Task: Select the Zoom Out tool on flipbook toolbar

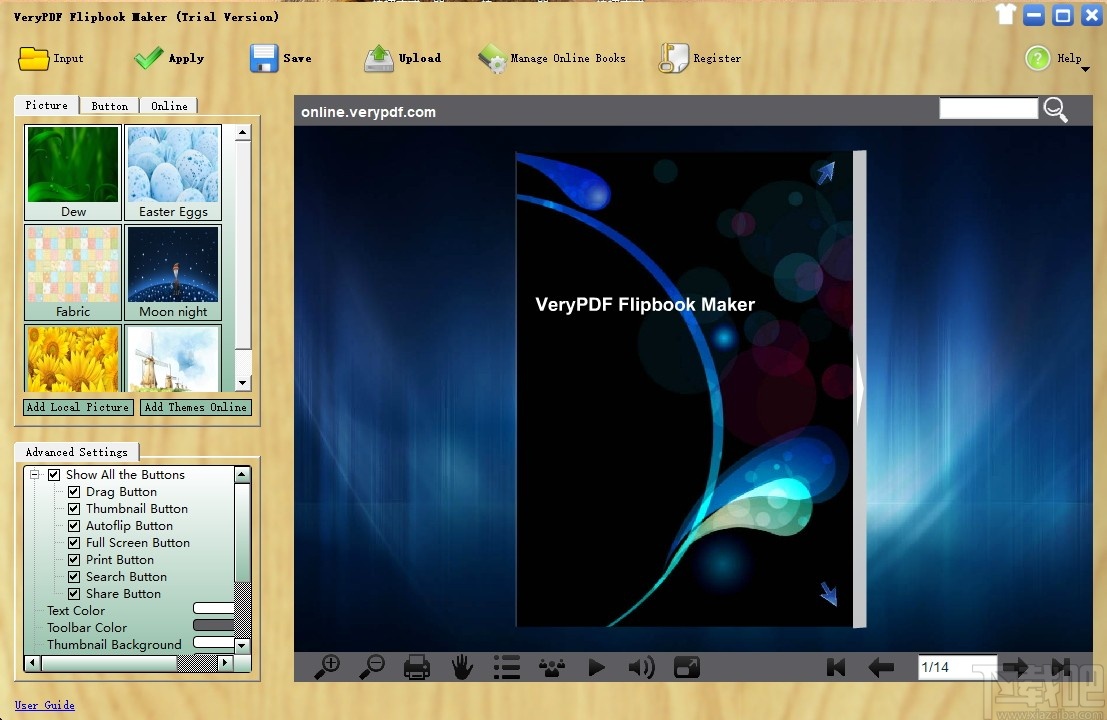Action: [x=371, y=666]
